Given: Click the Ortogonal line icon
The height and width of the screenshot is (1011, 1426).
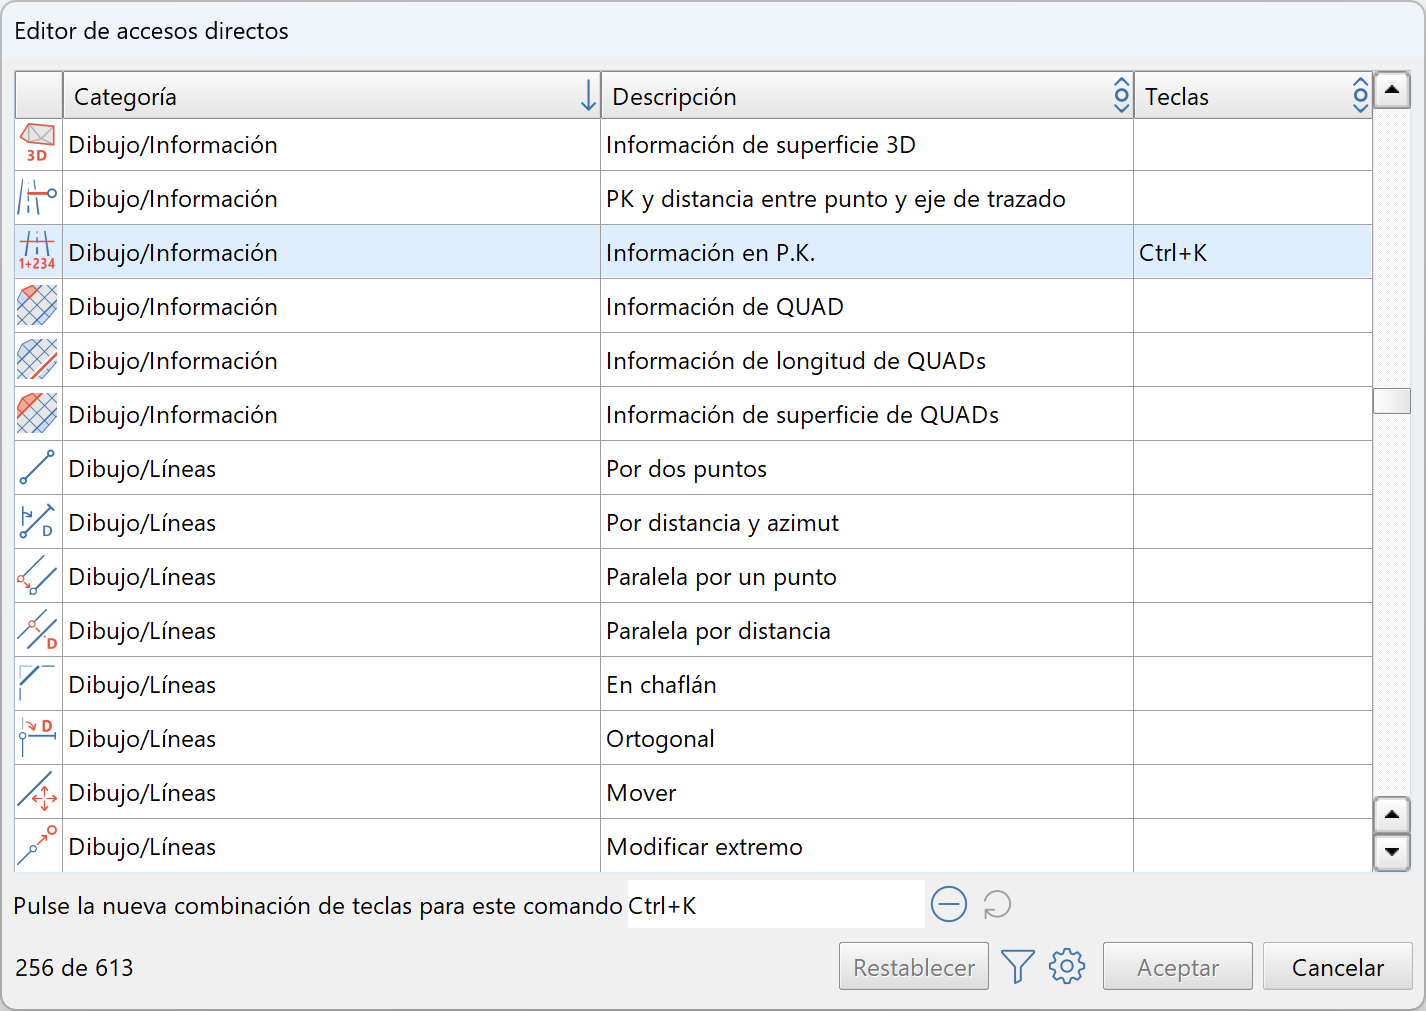Looking at the screenshot, I should (x=37, y=738).
